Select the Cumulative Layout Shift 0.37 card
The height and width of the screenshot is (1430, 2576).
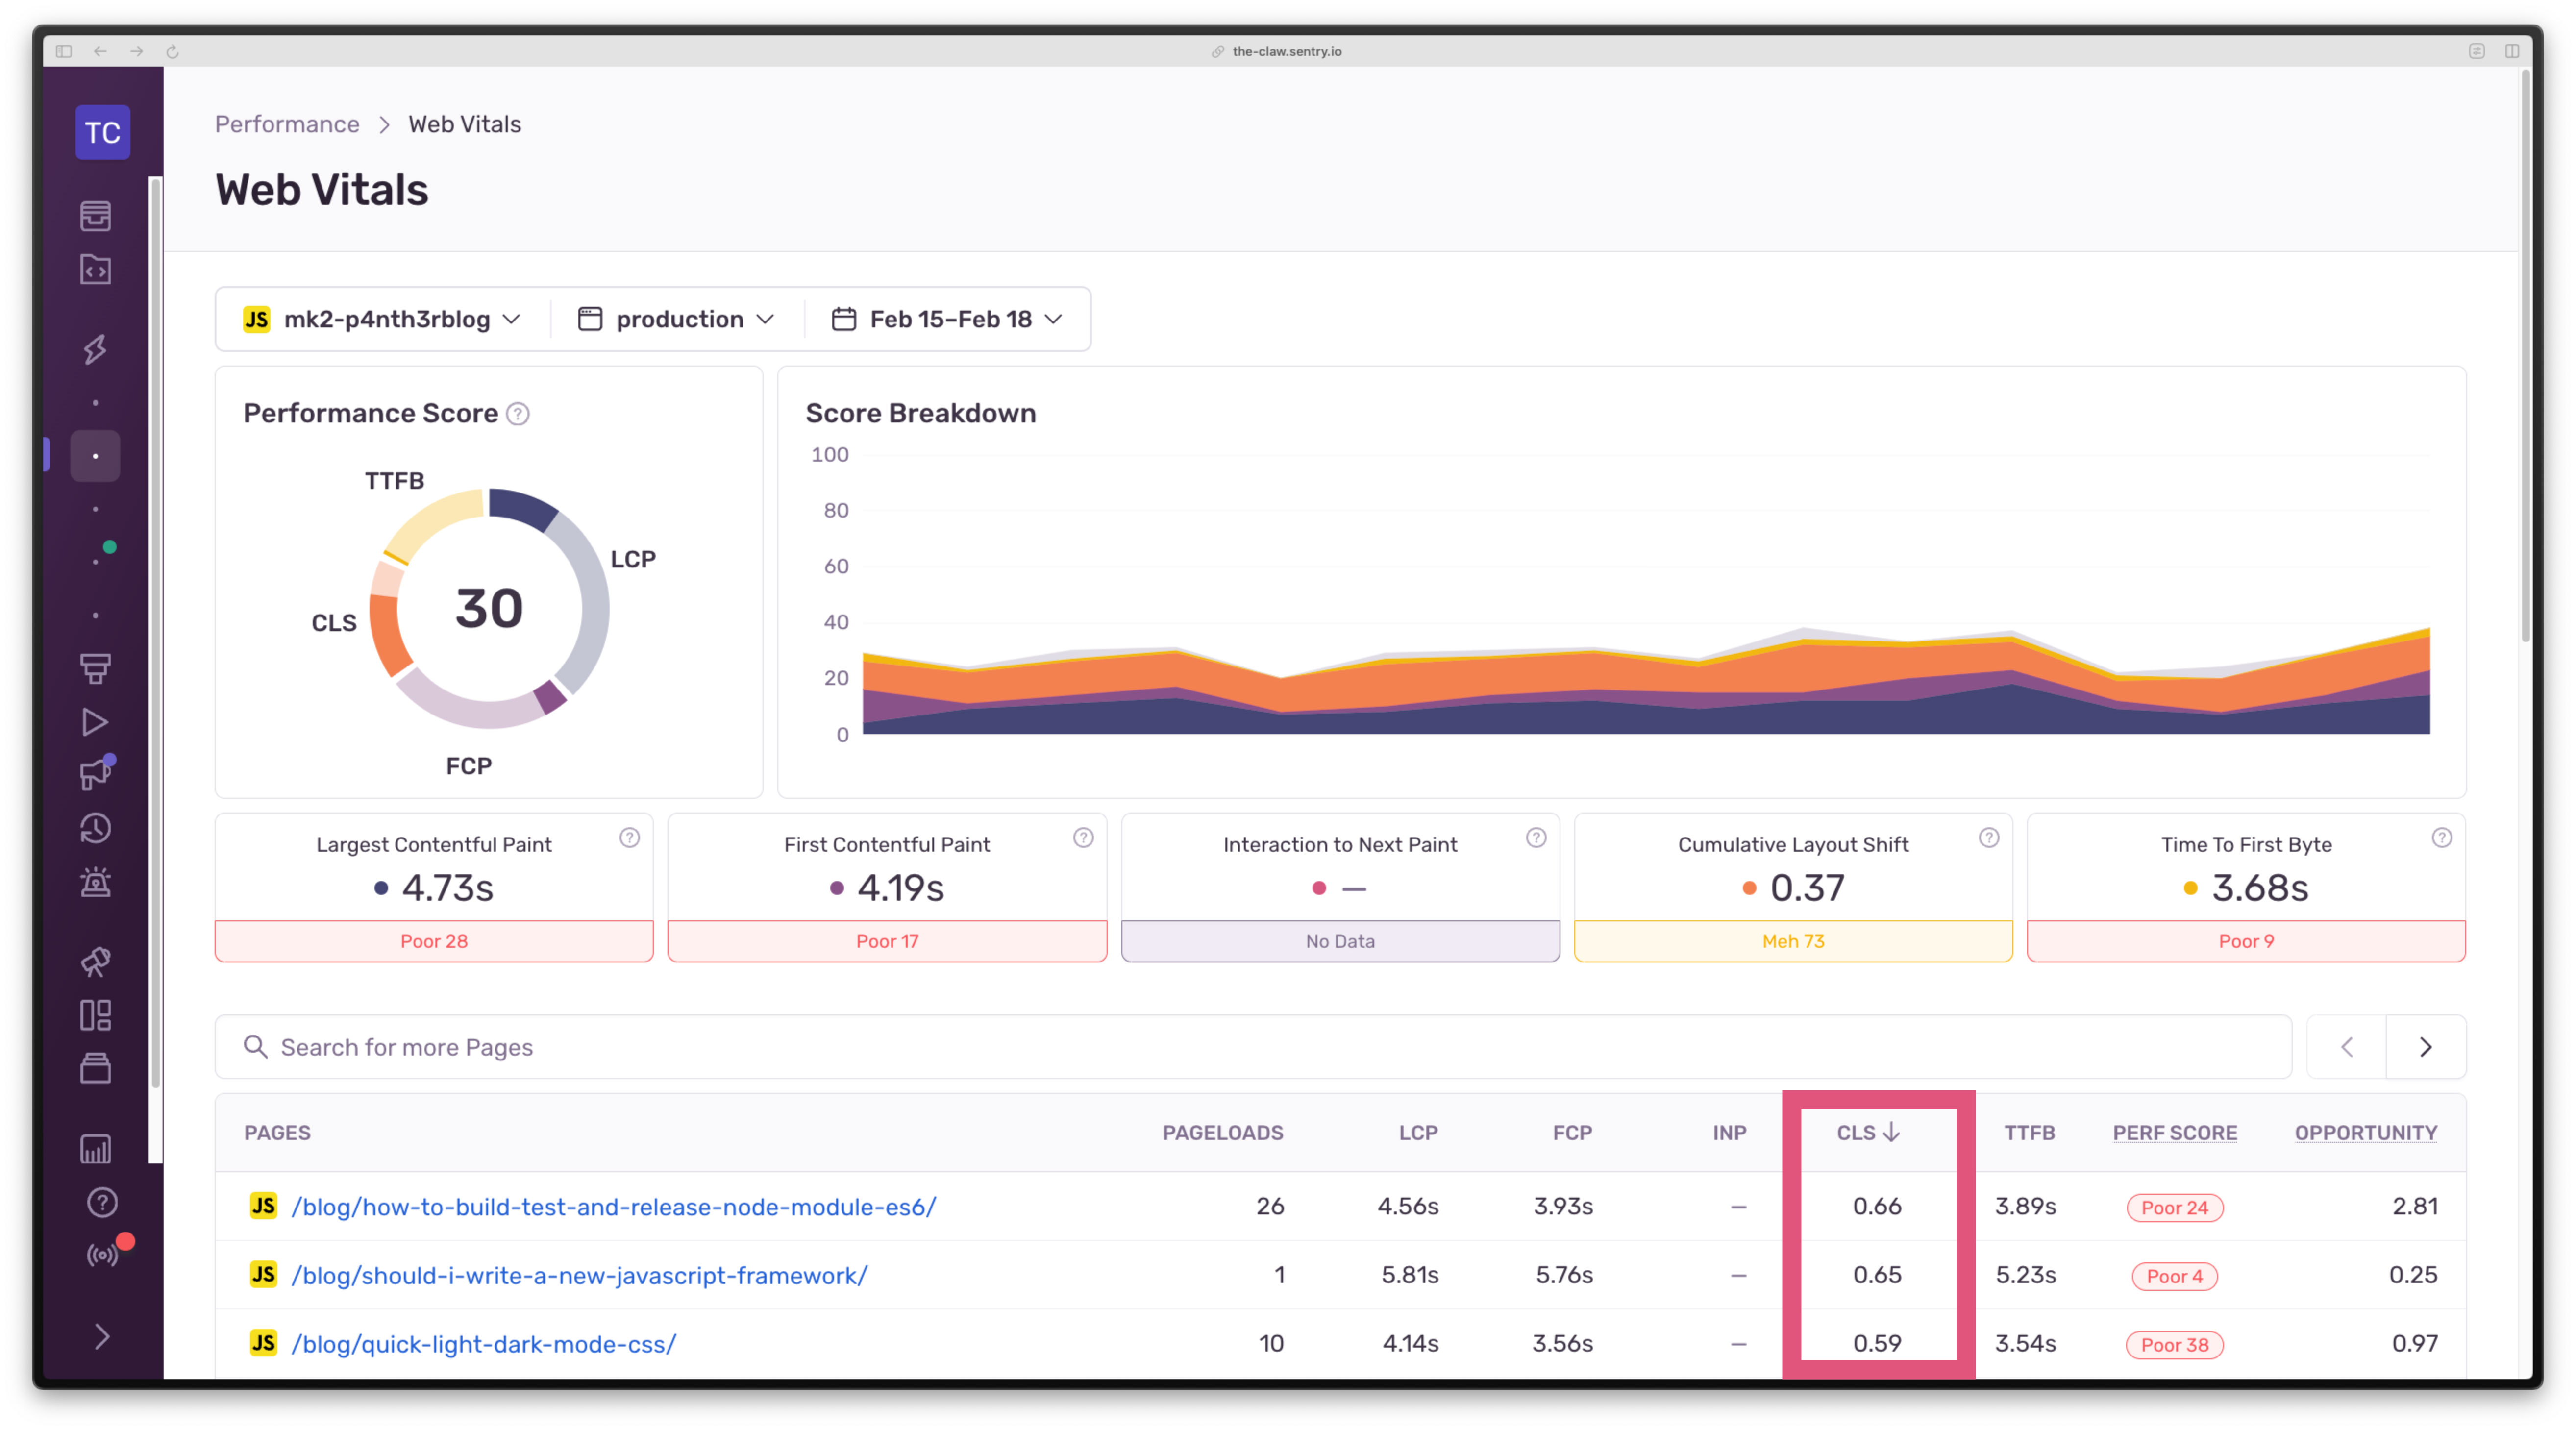click(x=1793, y=888)
